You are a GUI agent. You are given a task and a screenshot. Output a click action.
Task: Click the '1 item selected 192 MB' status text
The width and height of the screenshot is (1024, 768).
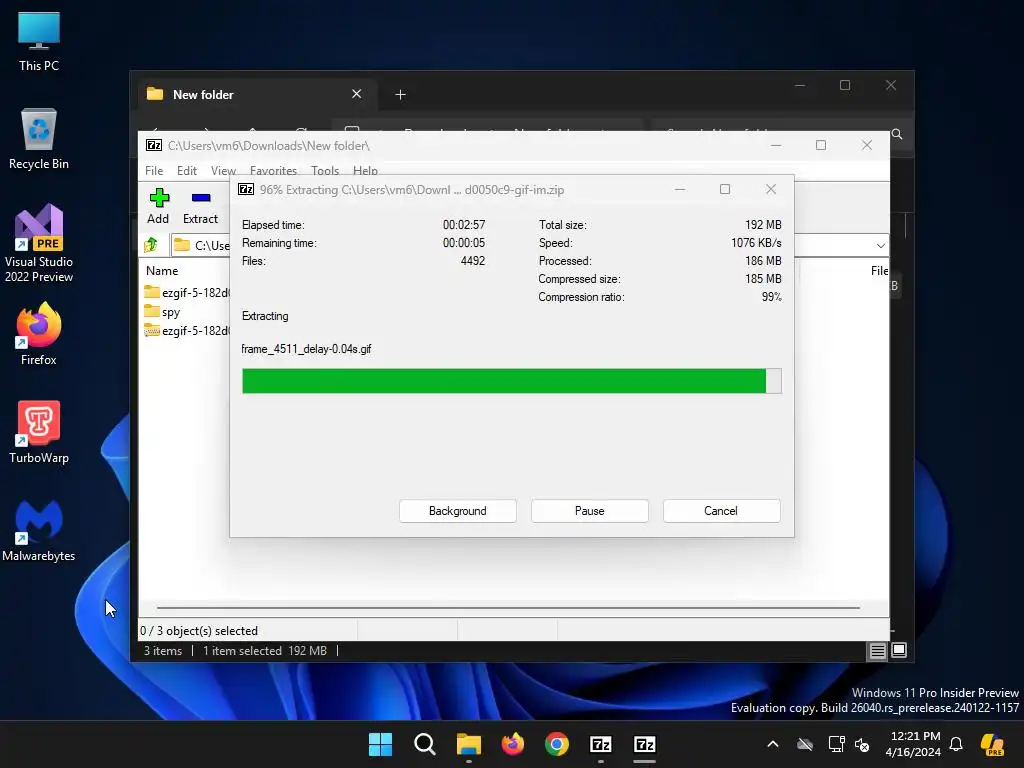click(x=264, y=650)
